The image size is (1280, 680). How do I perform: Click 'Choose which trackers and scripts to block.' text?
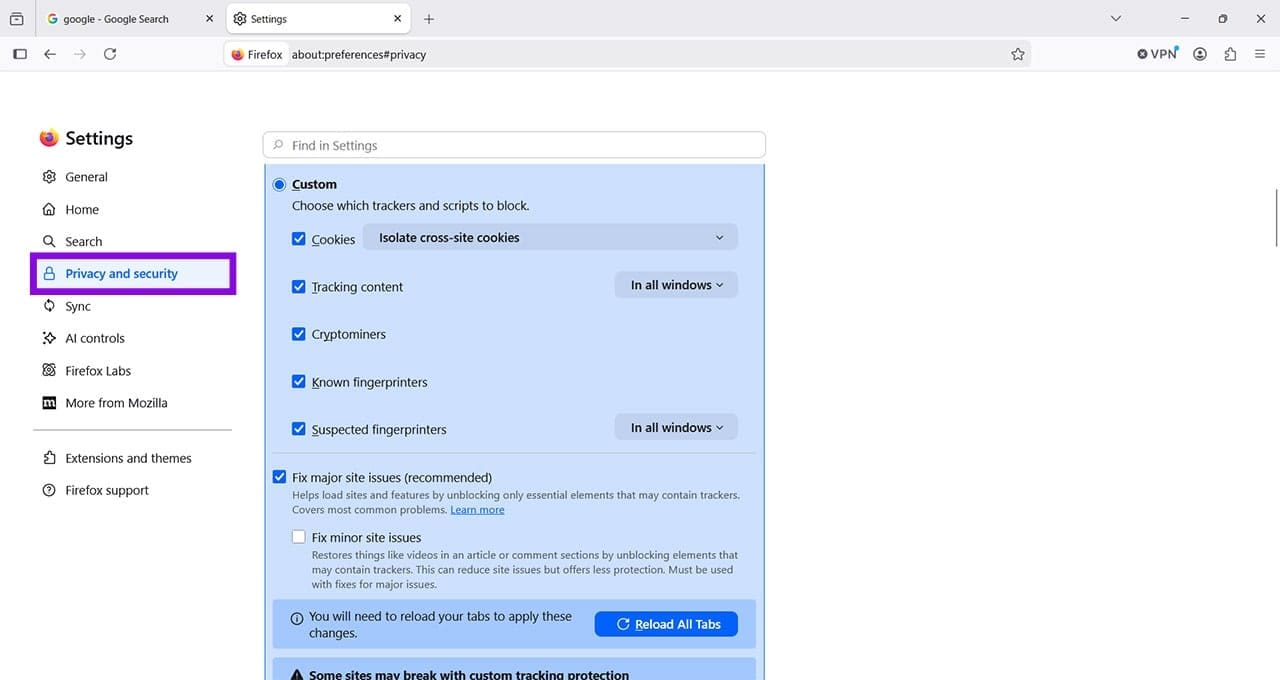411,206
